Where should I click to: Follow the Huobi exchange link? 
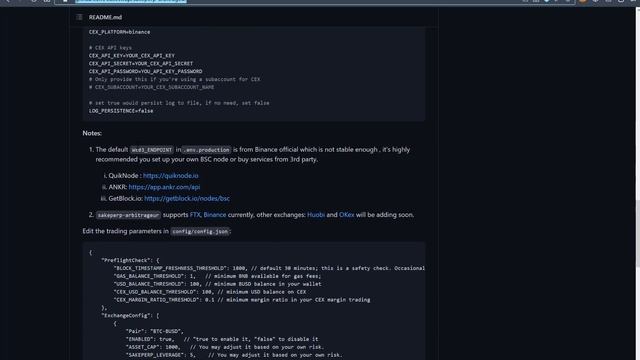[316, 215]
